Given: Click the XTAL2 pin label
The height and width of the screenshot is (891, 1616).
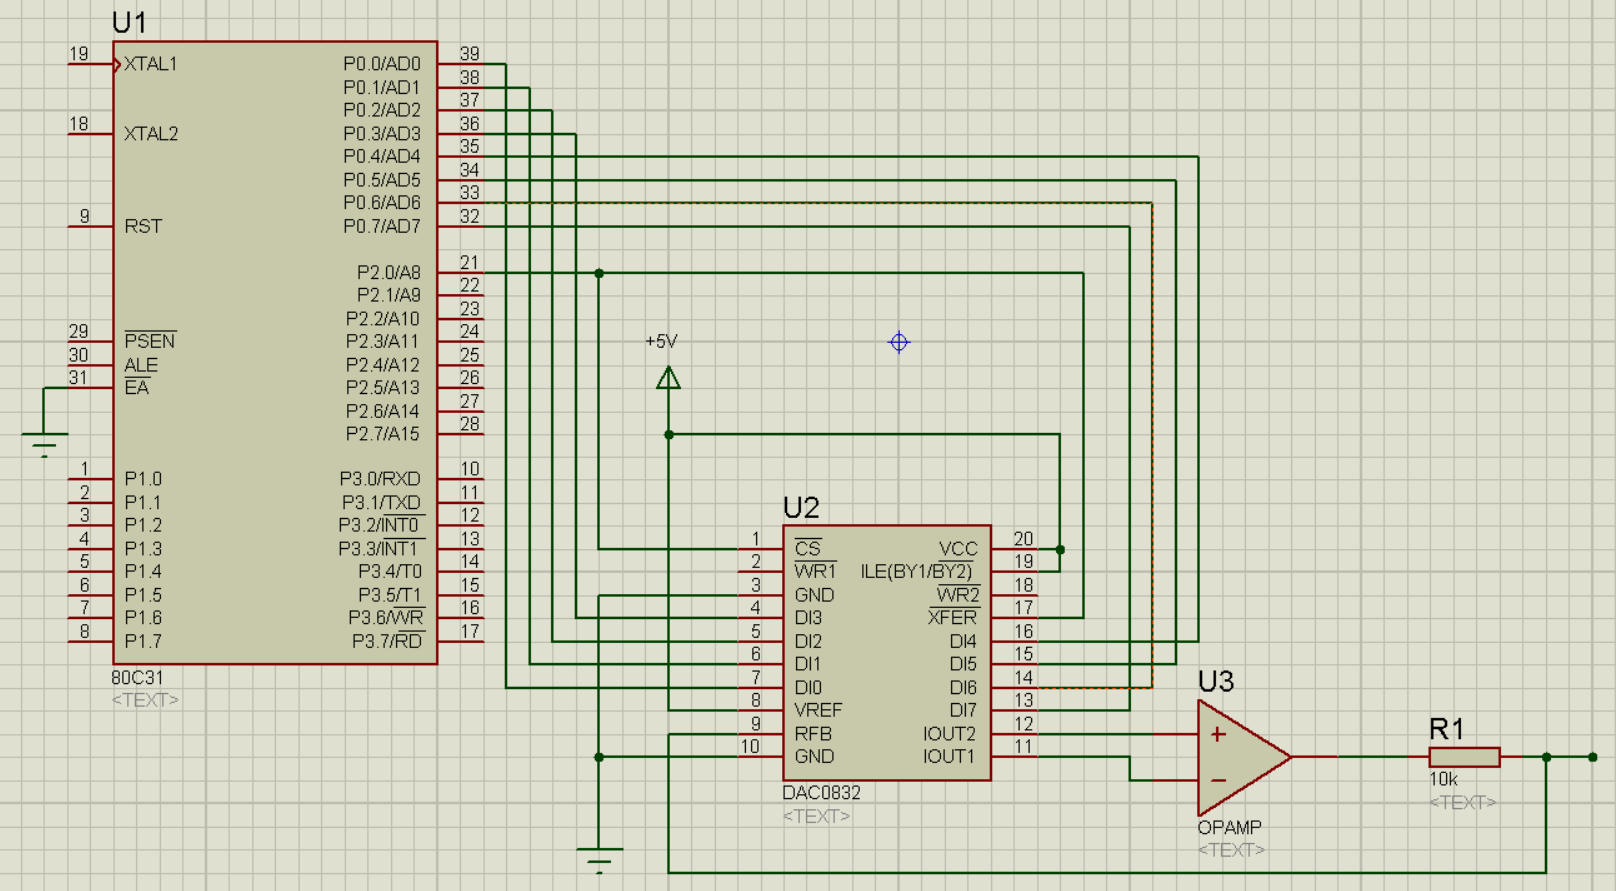Looking at the screenshot, I should click(151, 134).
